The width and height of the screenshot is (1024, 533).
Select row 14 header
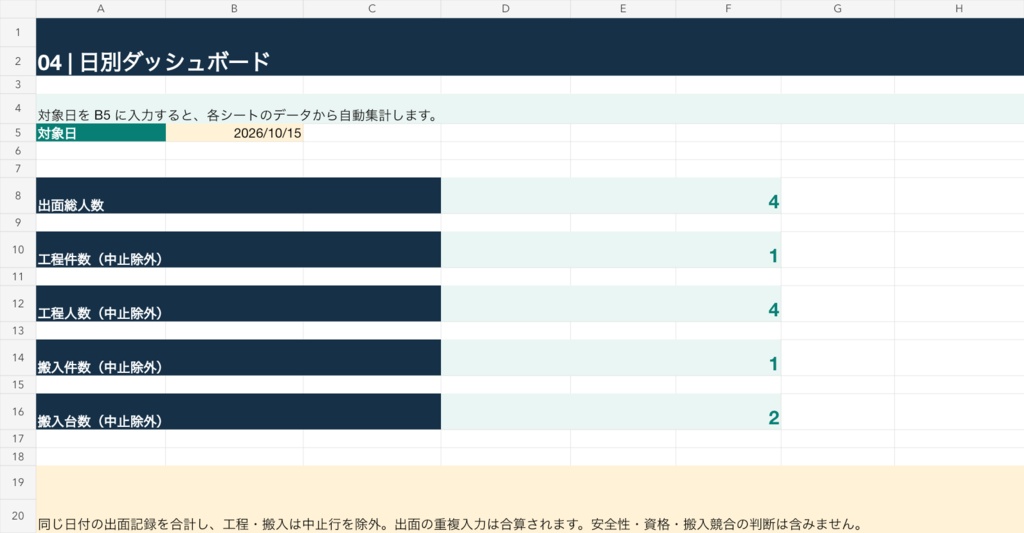(18, 357)
